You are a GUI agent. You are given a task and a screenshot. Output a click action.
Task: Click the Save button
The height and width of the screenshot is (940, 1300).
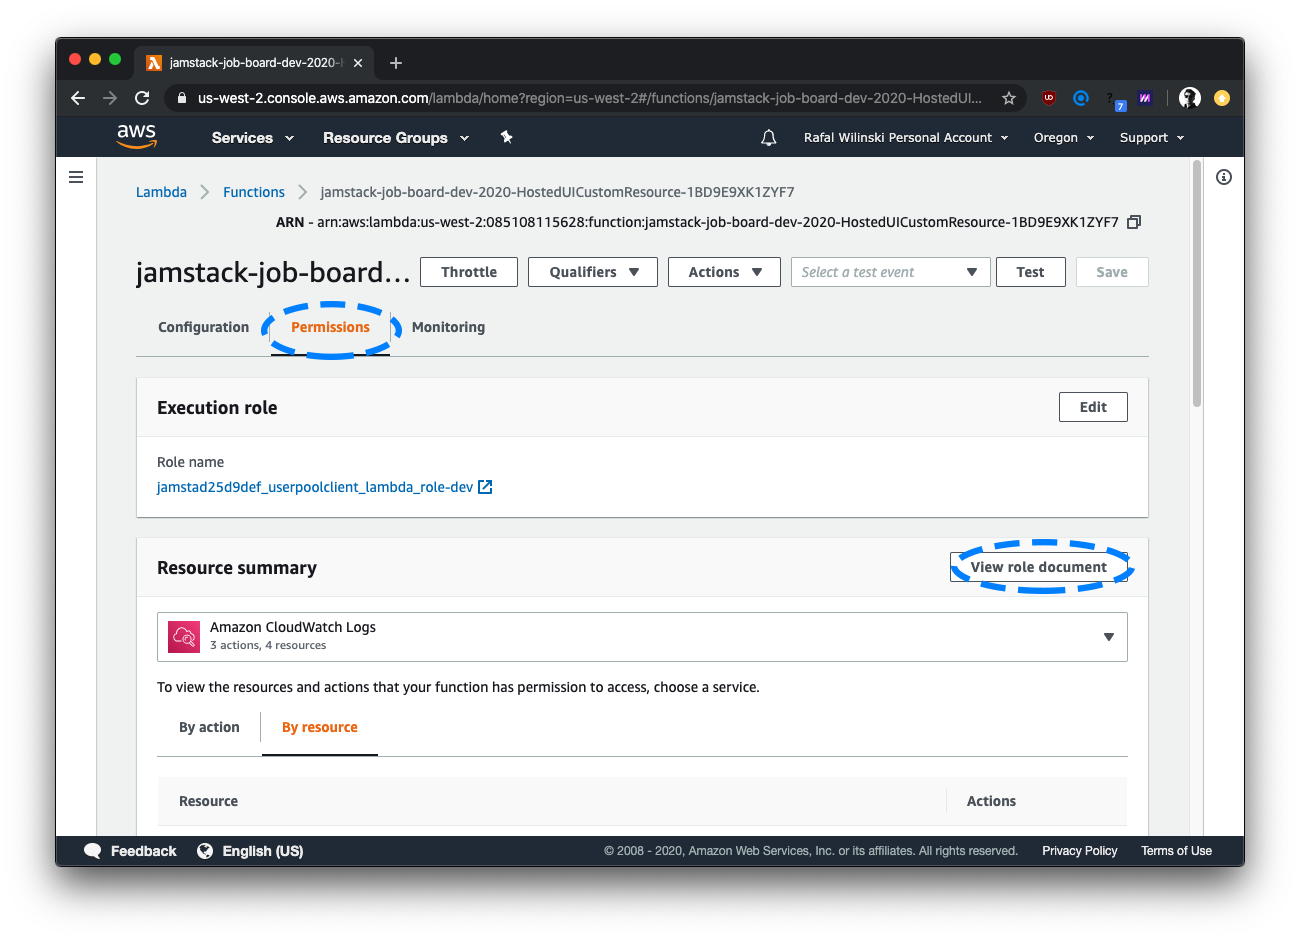coord(1112,272)
